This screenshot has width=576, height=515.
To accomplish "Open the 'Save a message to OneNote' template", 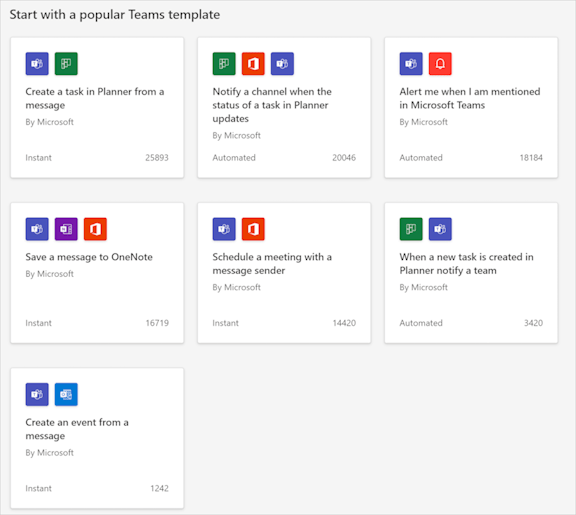I will click(x=89, y=257).
